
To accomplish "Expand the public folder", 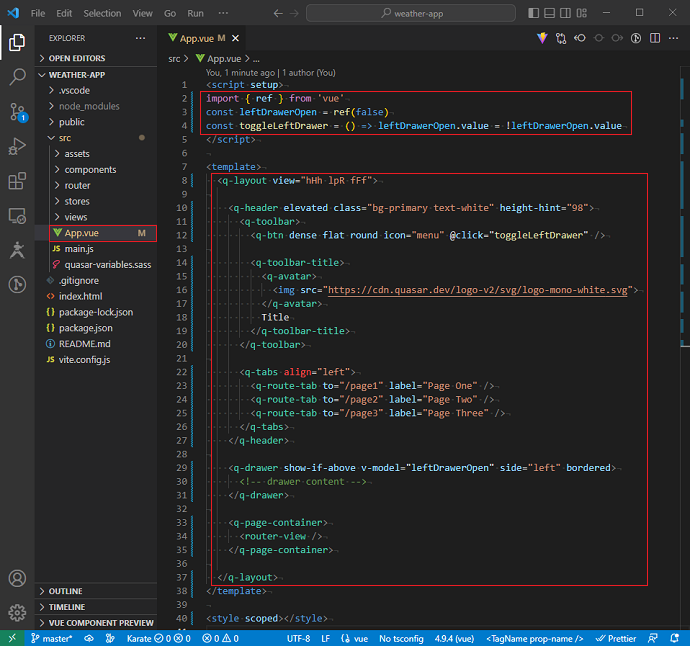I will click(x=96, y=122).
